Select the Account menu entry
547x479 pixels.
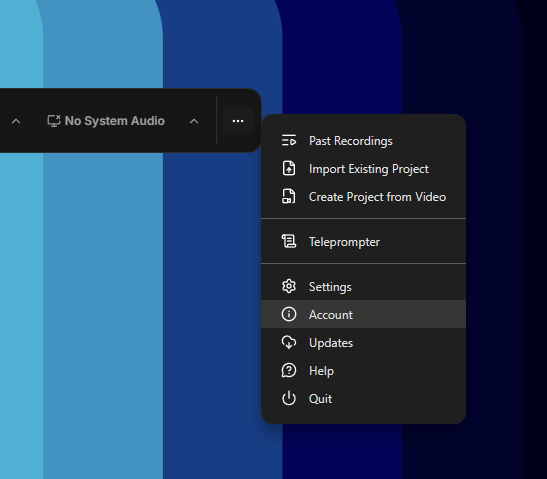click(x=364, y=314)
